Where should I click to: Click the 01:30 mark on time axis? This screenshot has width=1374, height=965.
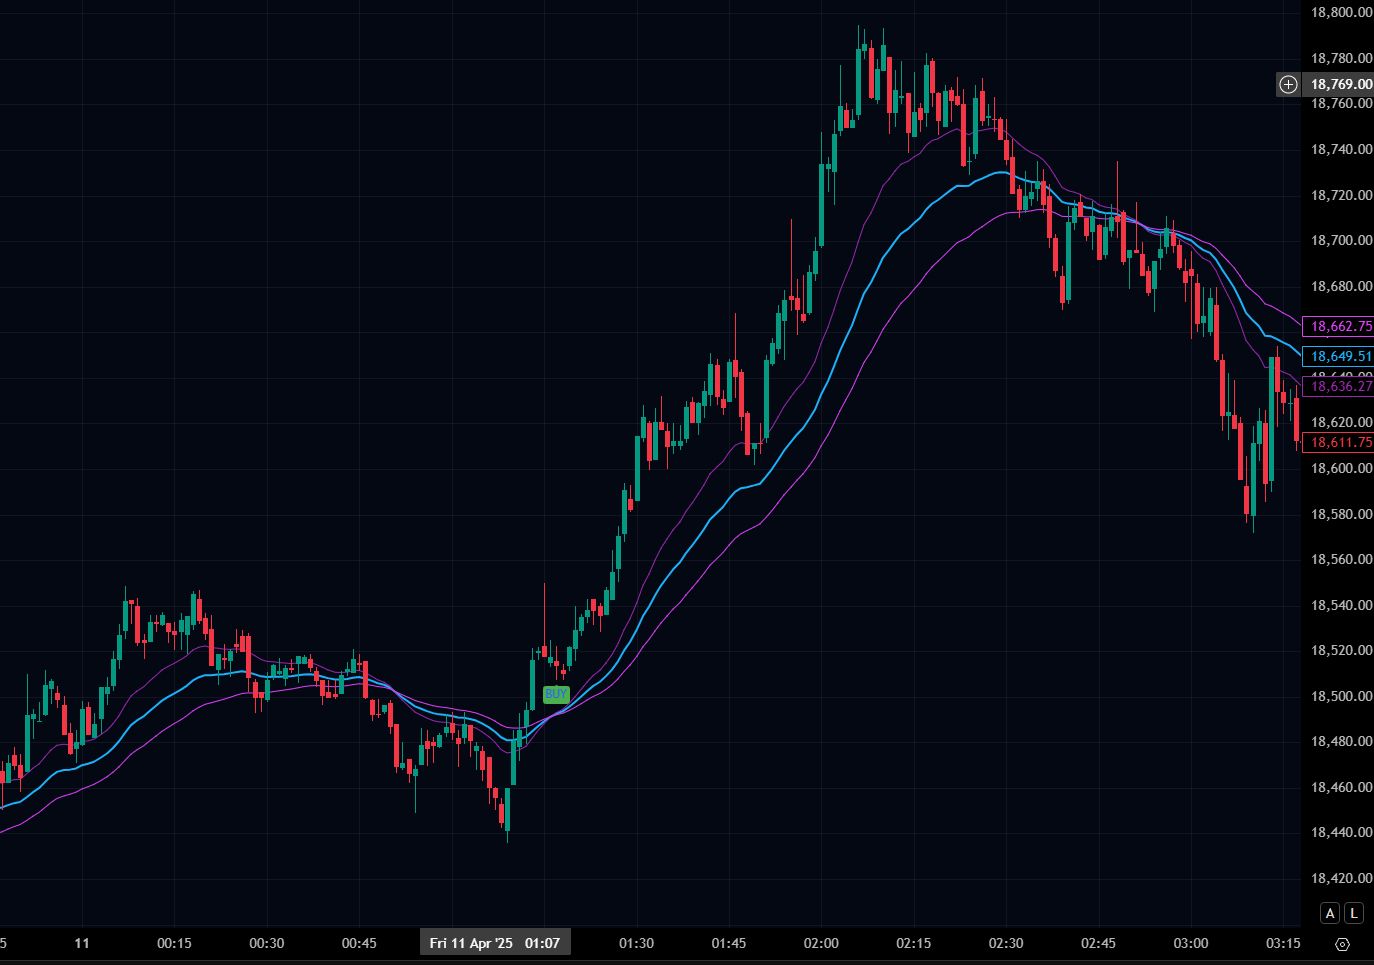tap(636, 943)
